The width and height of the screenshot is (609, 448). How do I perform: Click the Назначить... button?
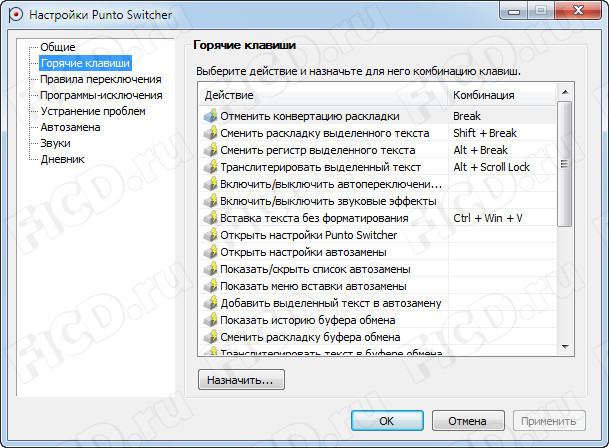tap(241, 380)
